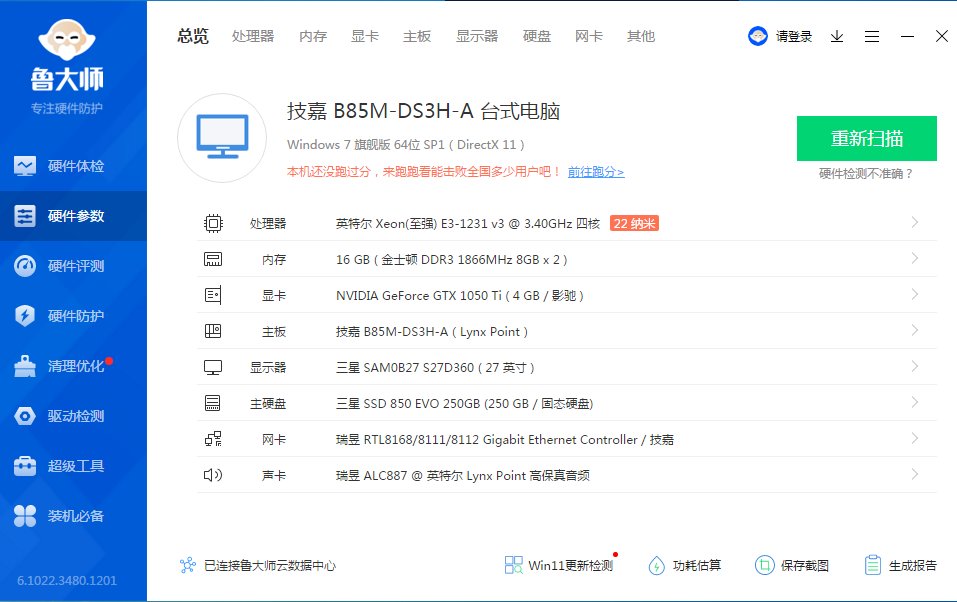Open 硬件体检 in the sidebar
Screen dimensions: 957x602
[x=73, y=165]
